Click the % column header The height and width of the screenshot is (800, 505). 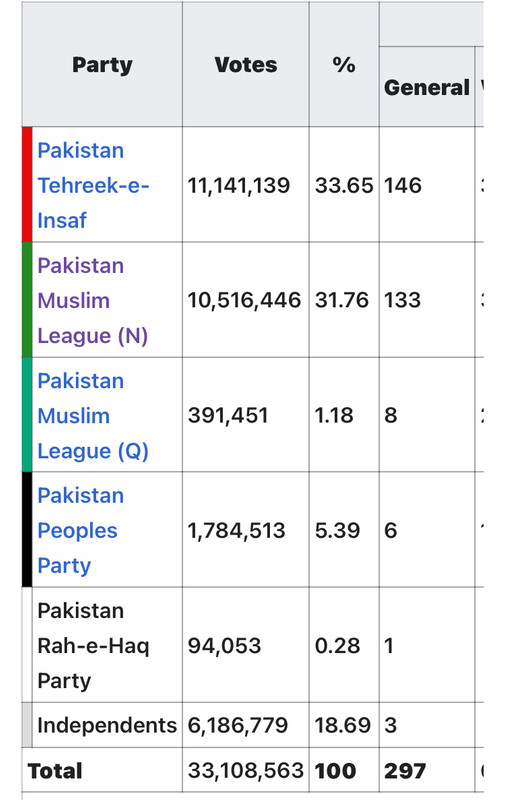point(344,64)
